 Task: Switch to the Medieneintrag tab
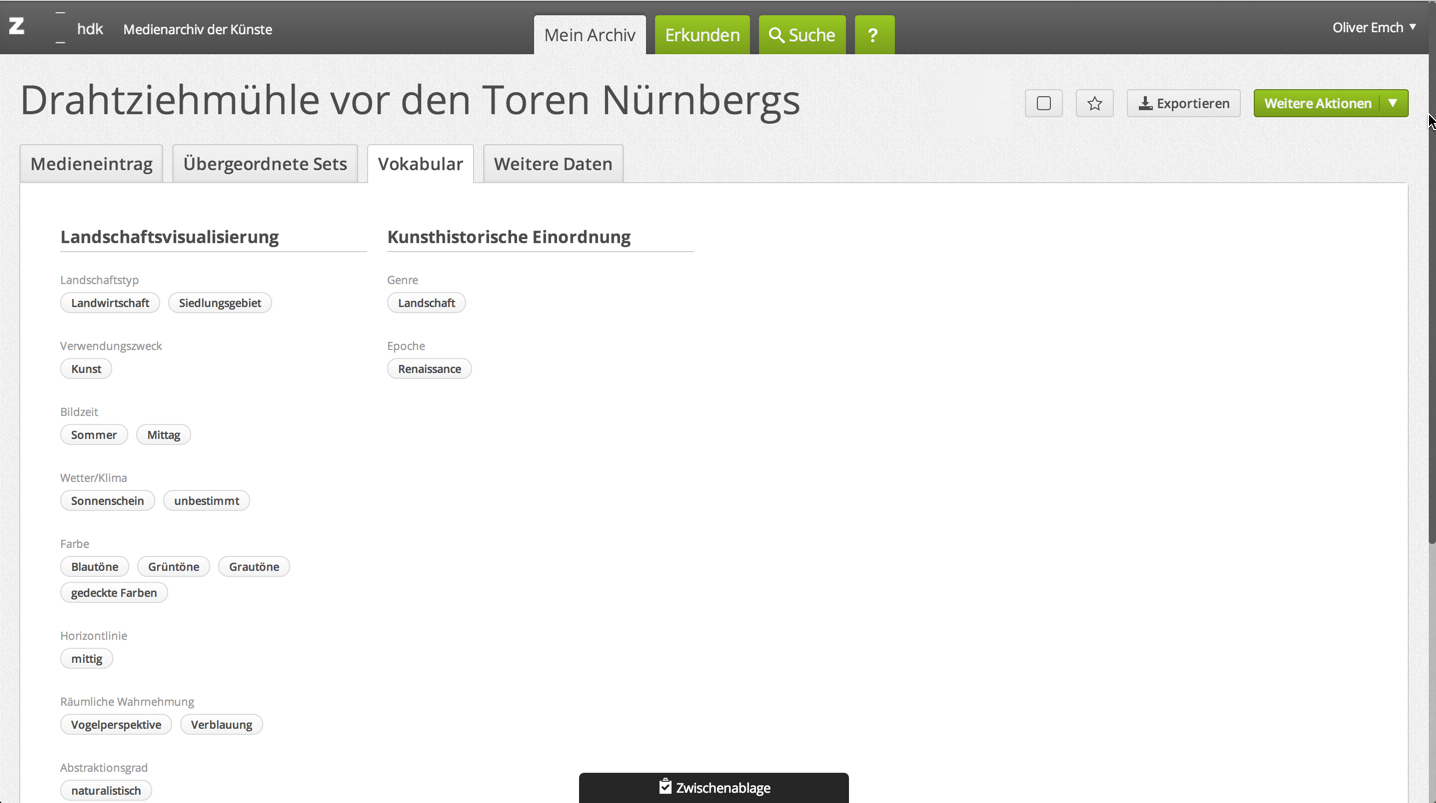[x=91, y=164]
